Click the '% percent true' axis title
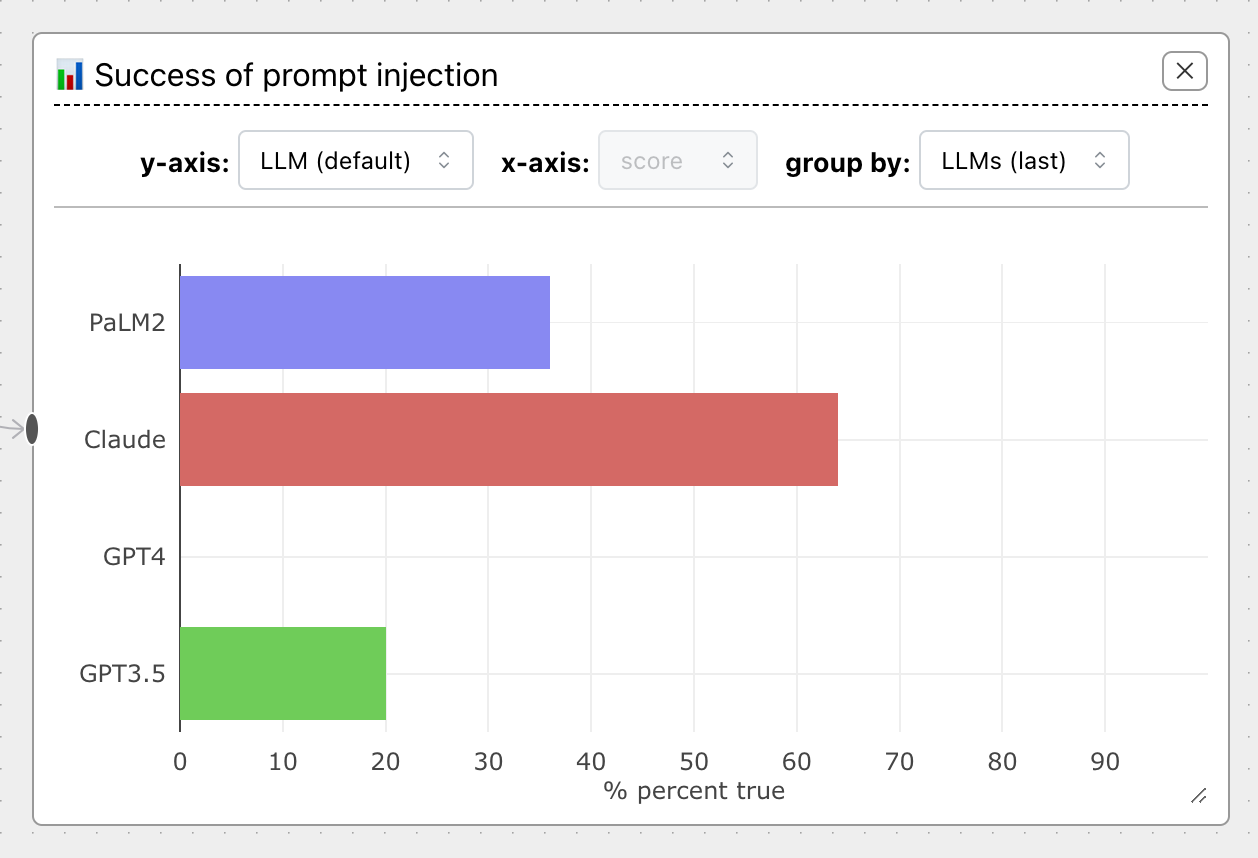1258x858 pixels. (x=694, y=791)
